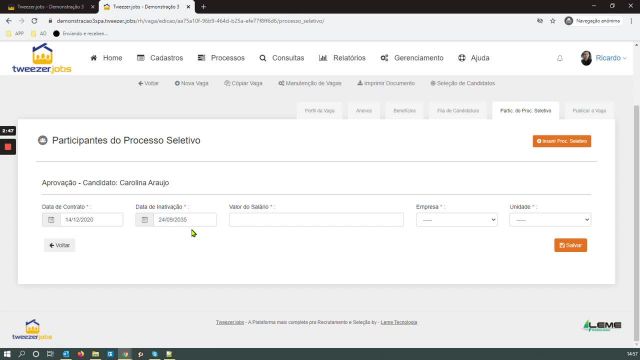640x360 pixels.
Task: Click the browser Forward arrow
Action: coord(22,21)
